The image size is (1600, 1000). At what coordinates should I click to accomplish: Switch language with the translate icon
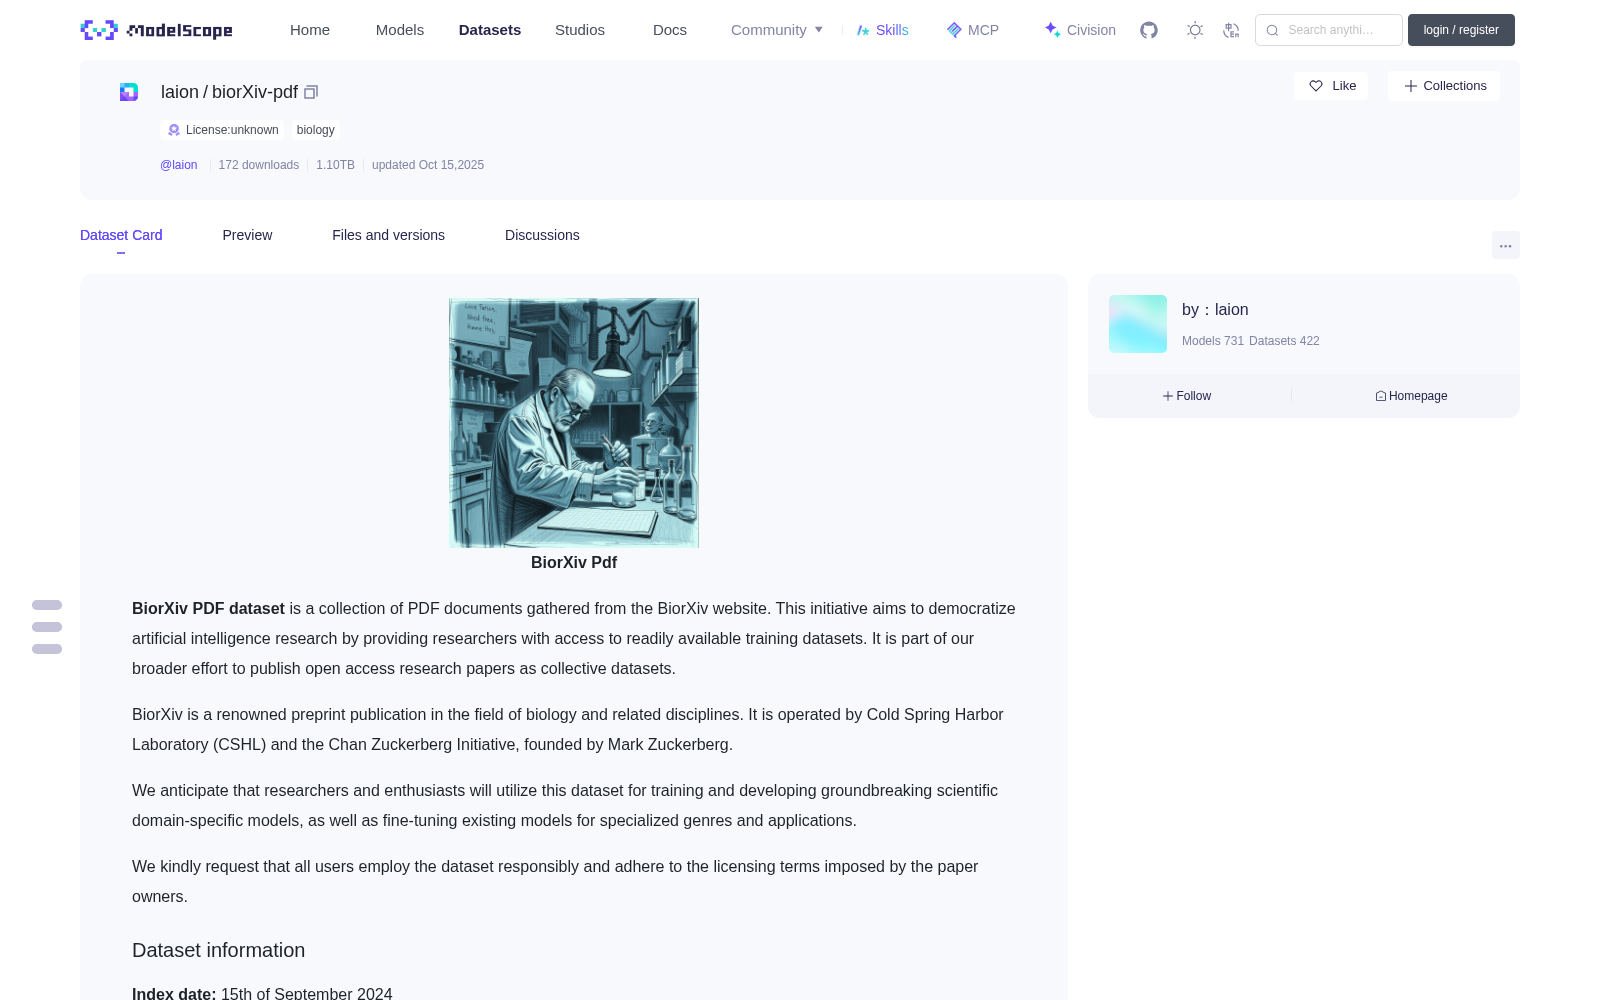pyautogui.click(x=1231, y=30)
